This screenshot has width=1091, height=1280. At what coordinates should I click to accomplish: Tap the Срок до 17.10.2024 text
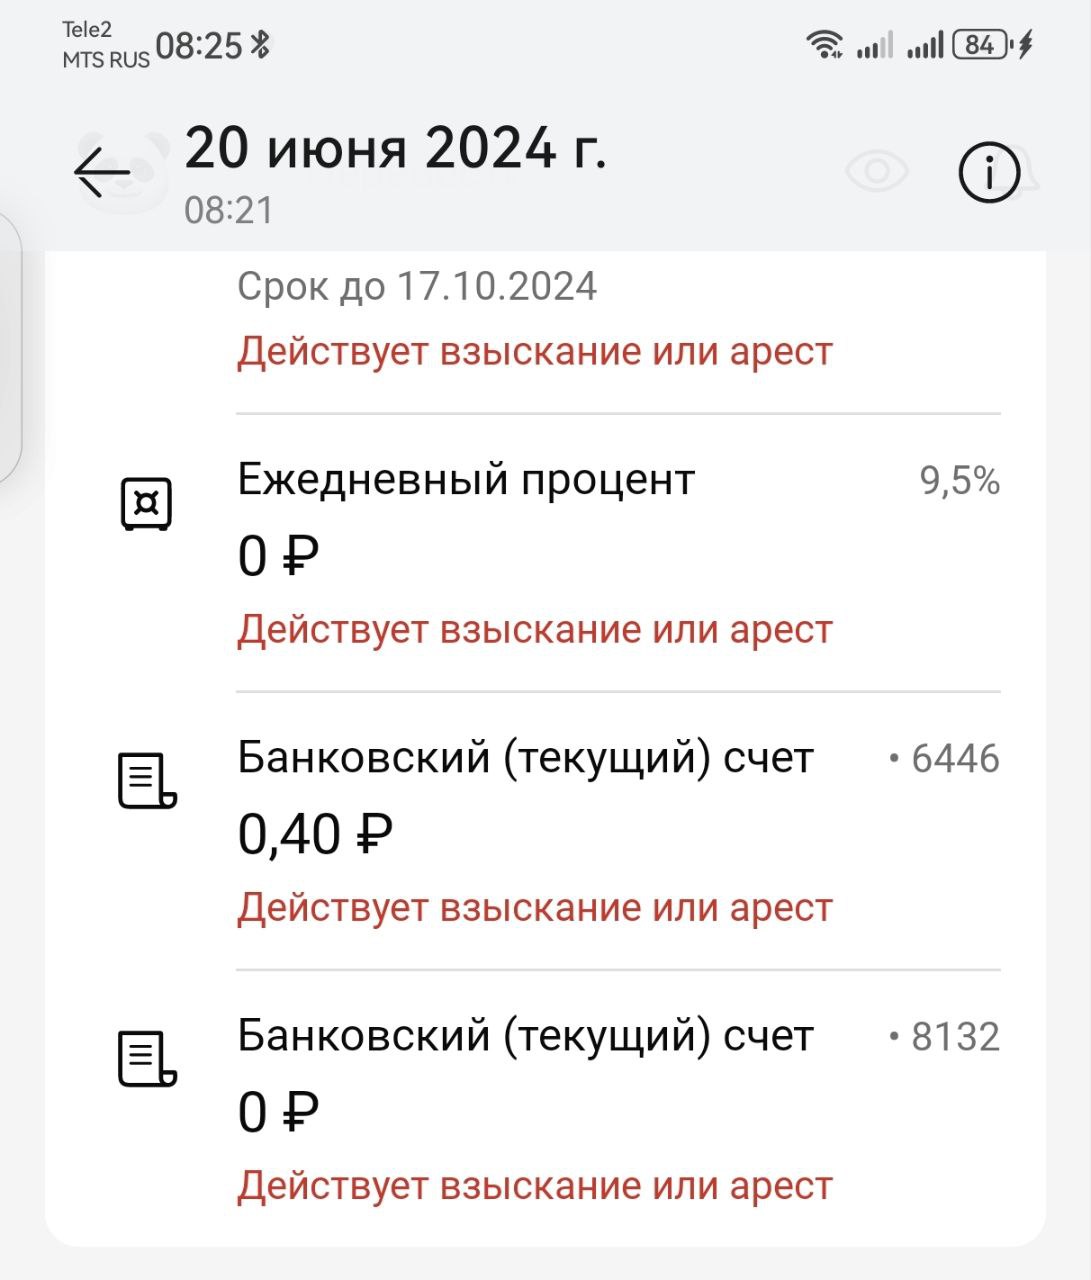click(x=417, y=287)
